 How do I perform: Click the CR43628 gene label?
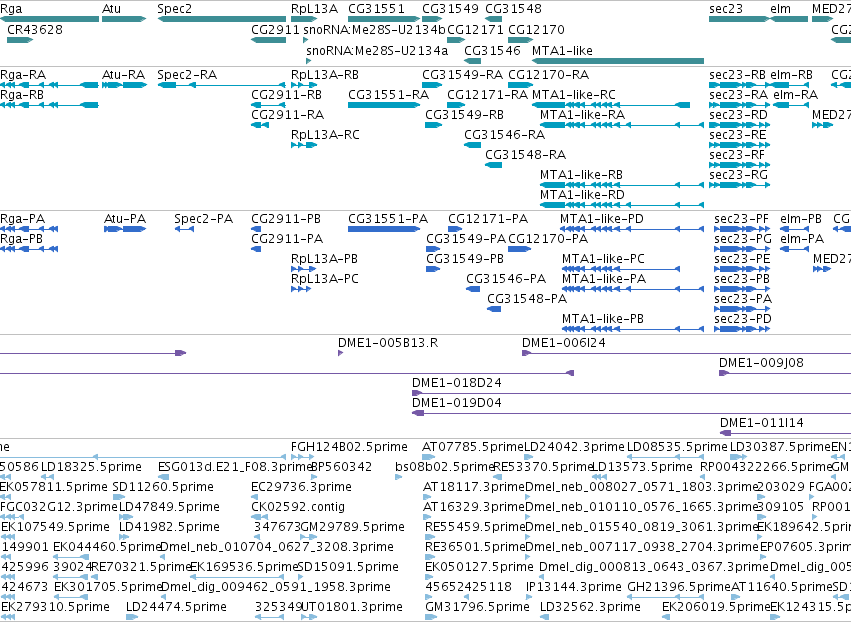click(x=35, y=30)
